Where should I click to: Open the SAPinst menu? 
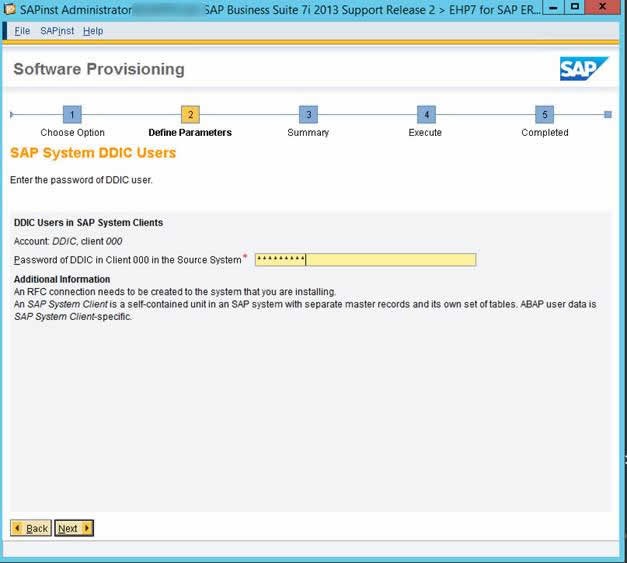pos(57,31)
